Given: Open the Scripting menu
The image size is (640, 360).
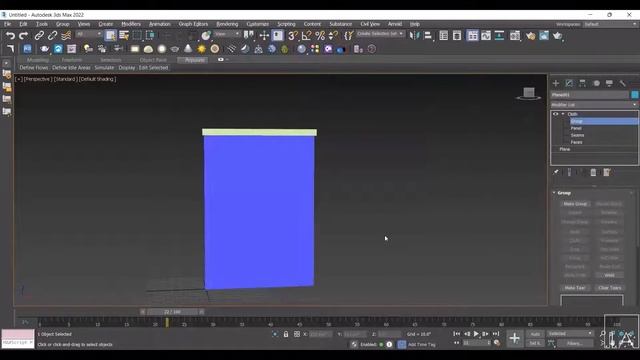Looking at the screenshot, I should point(286,24).
